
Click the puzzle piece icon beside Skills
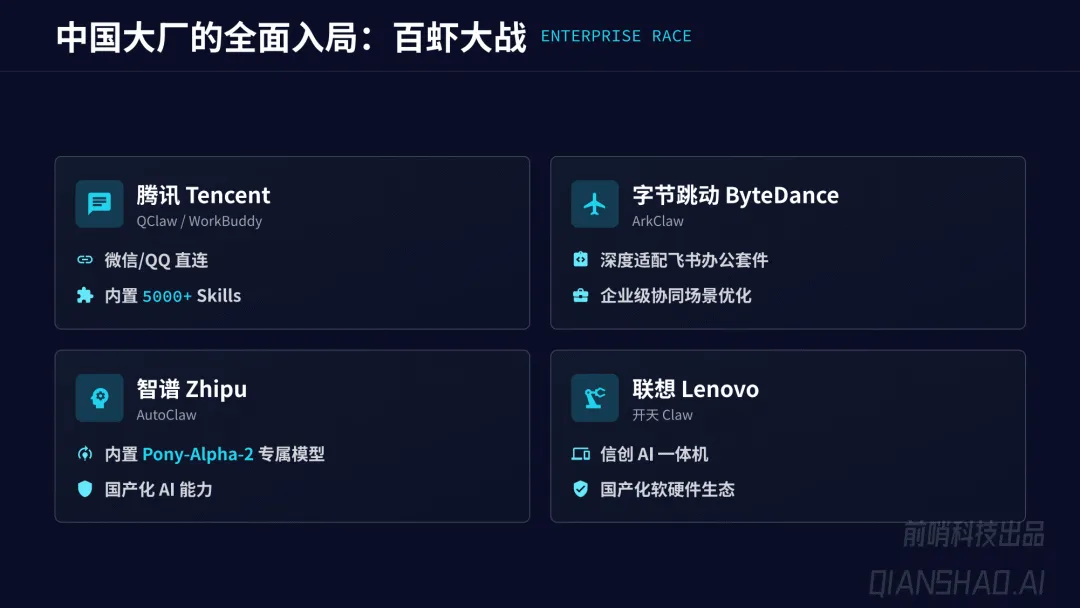(x=85, y=295)
